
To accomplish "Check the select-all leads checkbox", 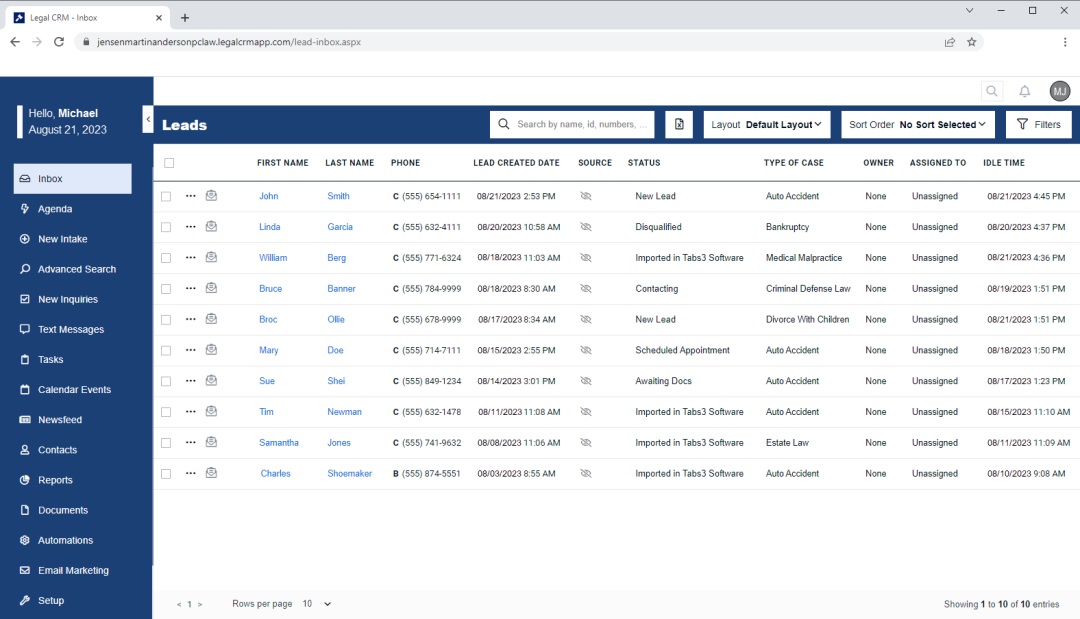I will click(168, 162).
